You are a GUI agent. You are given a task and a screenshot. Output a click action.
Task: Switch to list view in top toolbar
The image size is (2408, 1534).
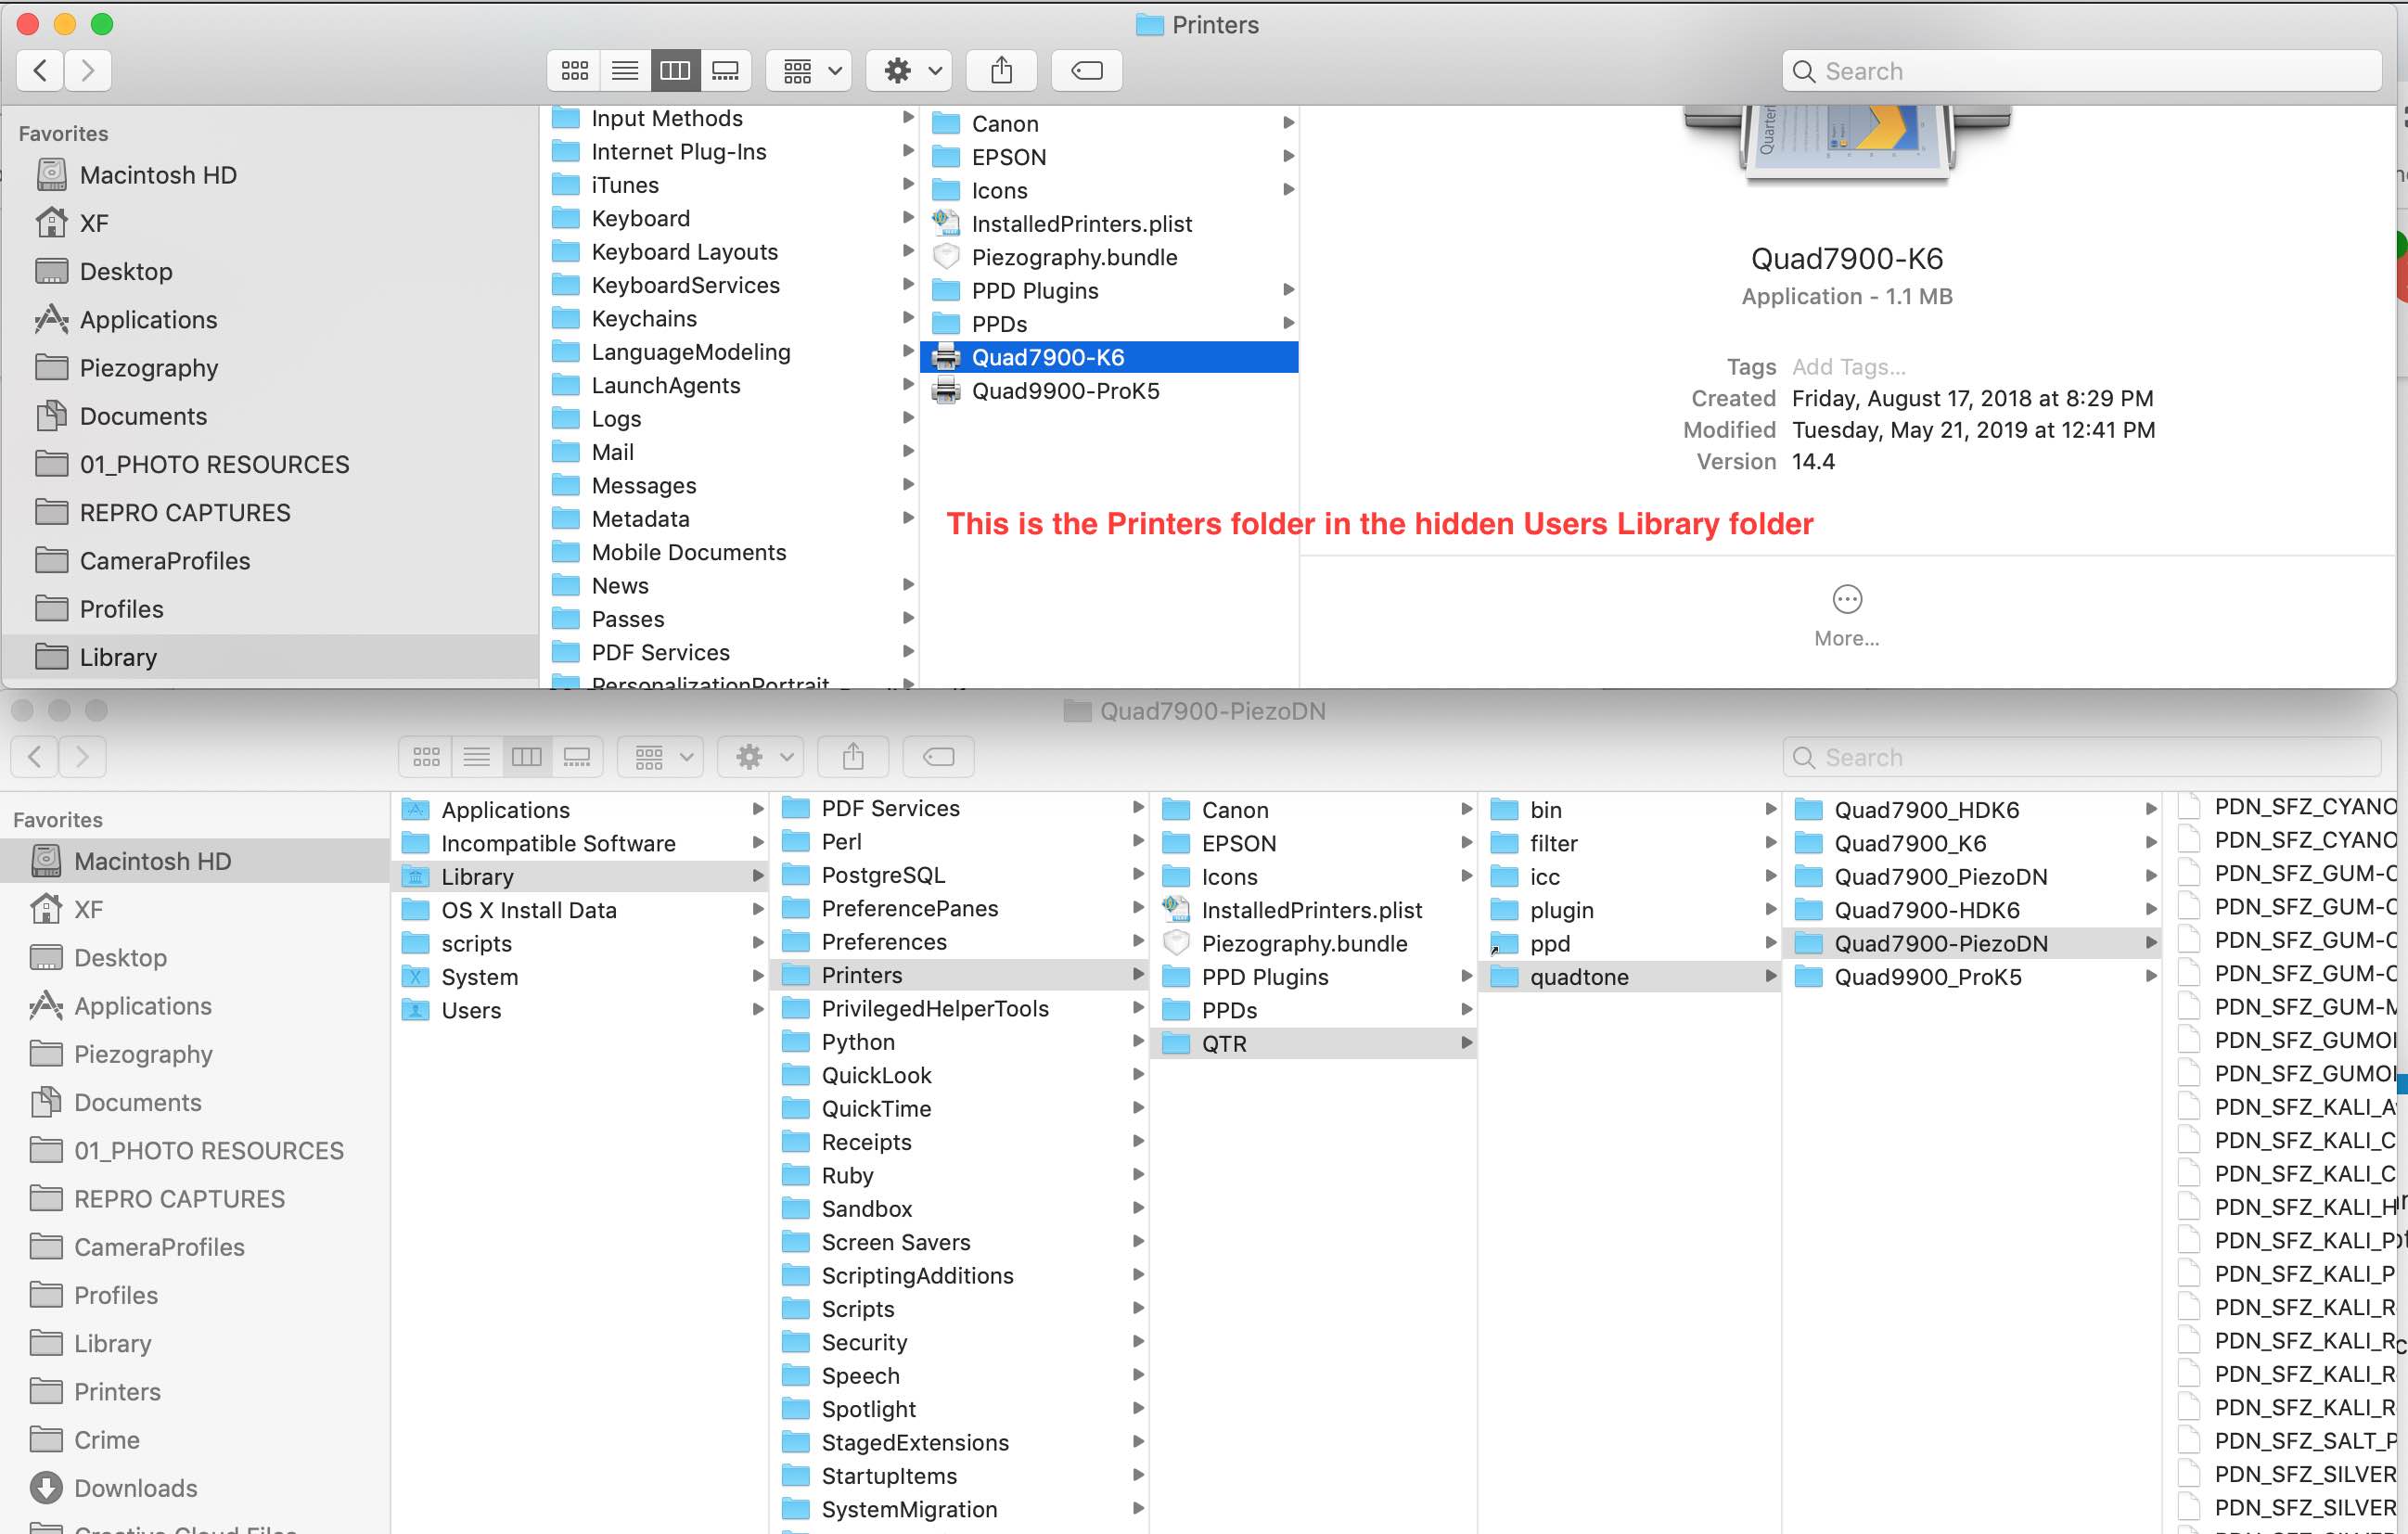coord(625,70)
